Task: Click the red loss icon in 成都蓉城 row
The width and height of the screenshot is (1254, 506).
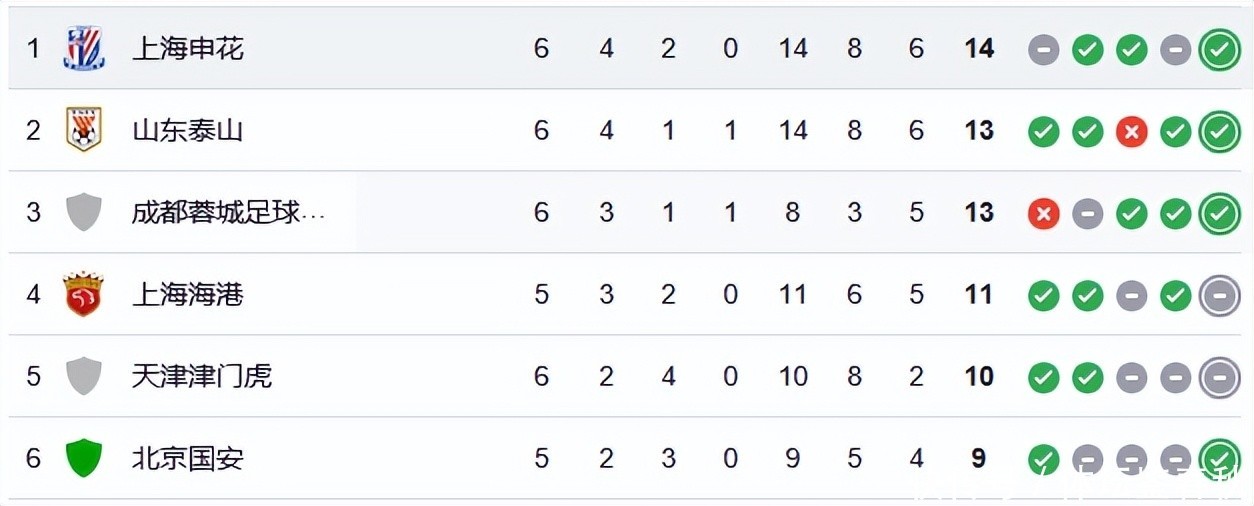Action: click(1043, 213)
